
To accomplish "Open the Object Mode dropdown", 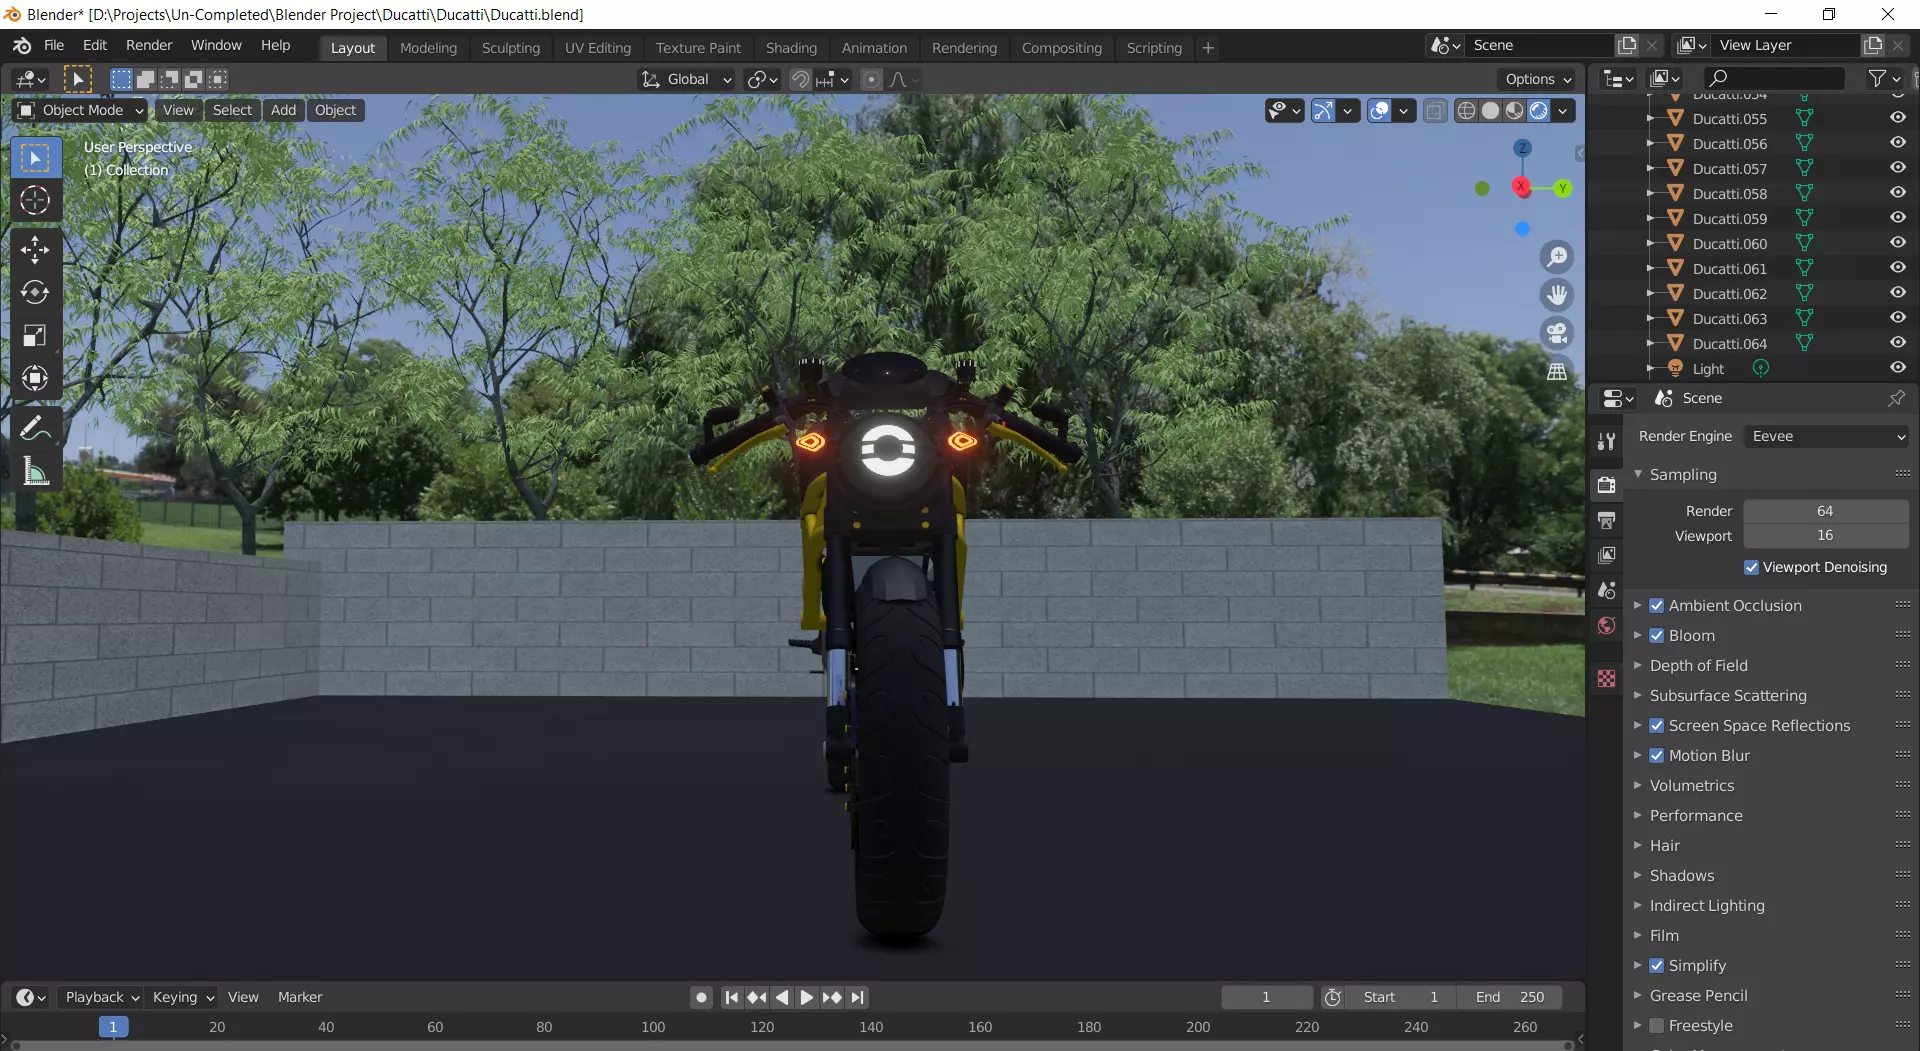I will point(81,110).
